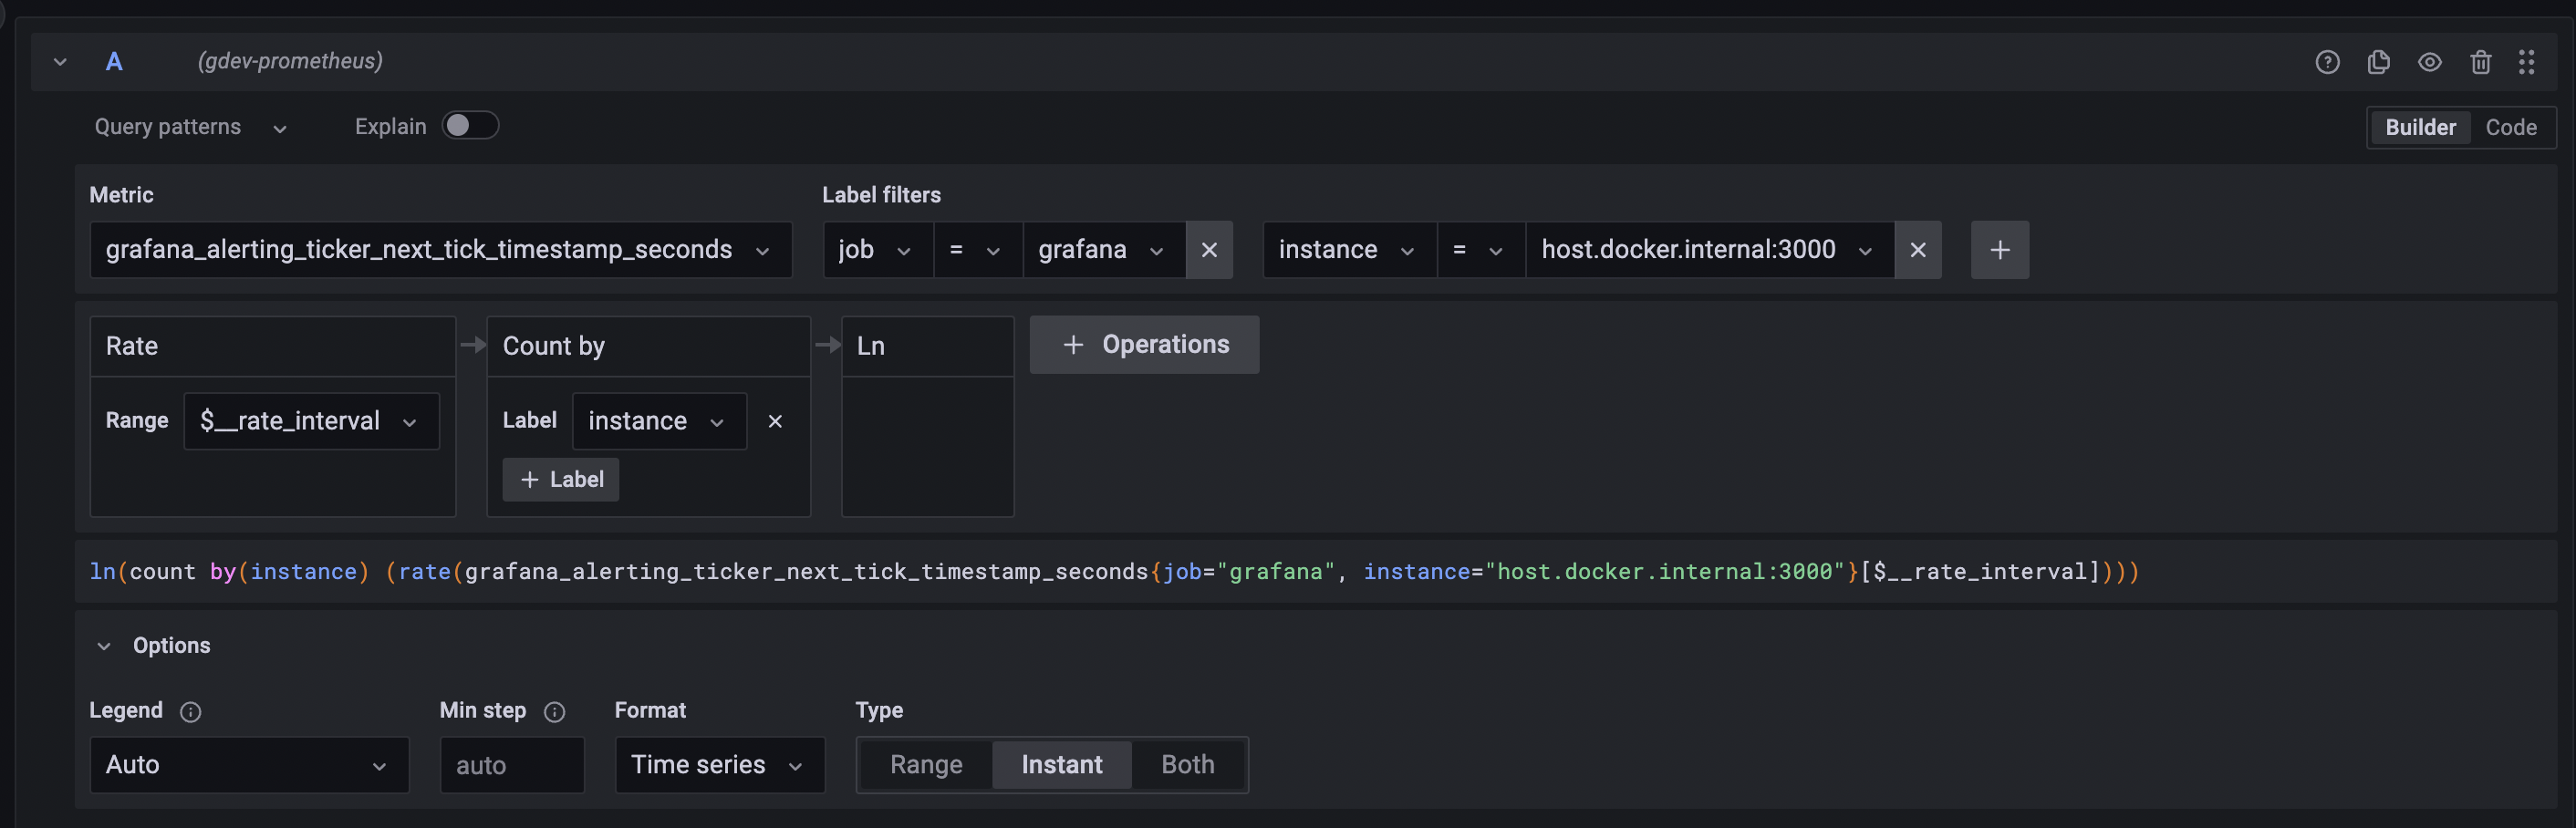Image resolution: width=2576 pixels, height=828 pixels.
Task: Collapse query A with the chevron
Action: point(60,61)
